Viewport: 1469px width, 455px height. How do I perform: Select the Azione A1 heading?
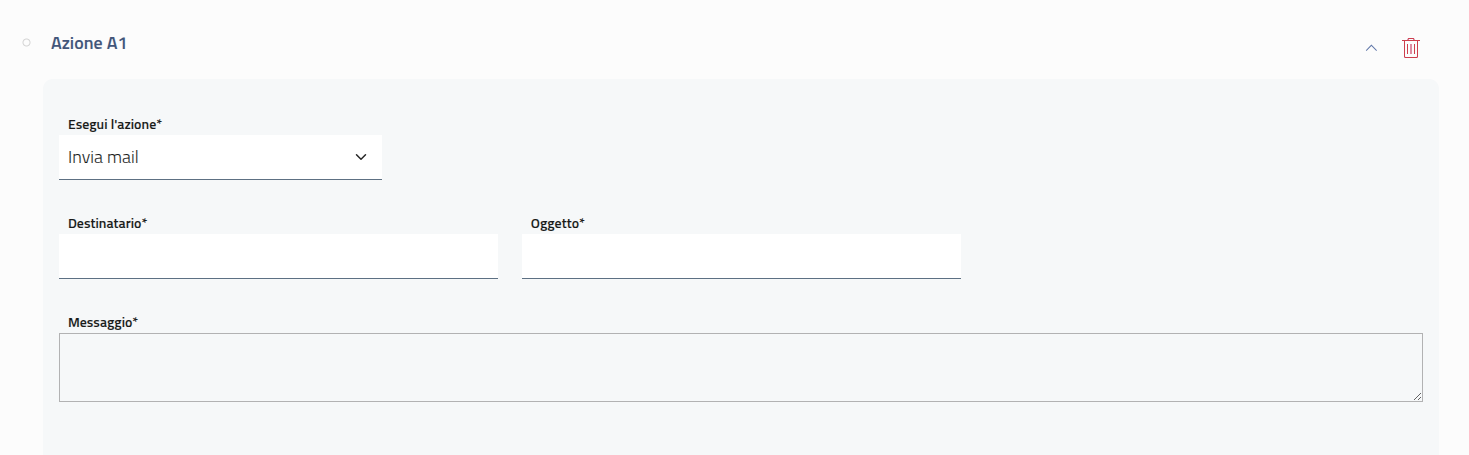click(89, 44)
